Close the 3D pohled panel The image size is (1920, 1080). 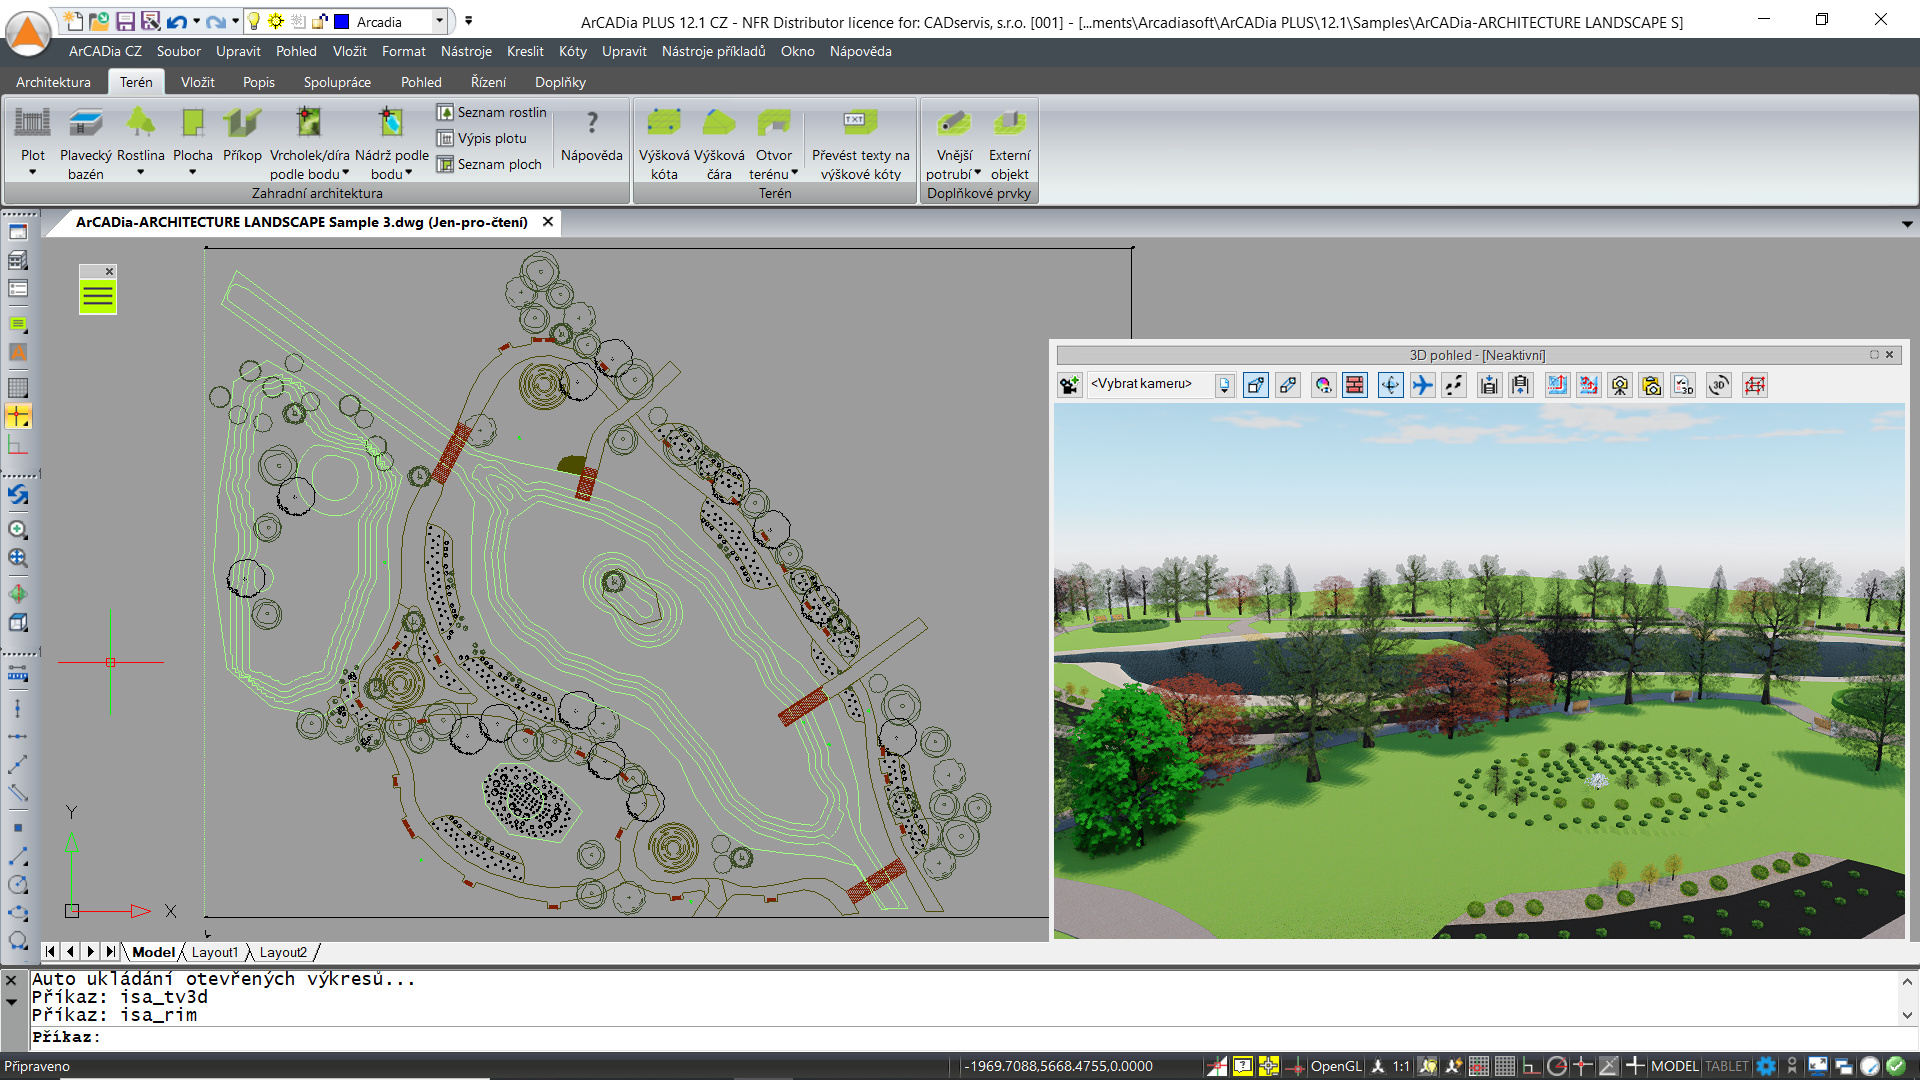coord(1889,355)
